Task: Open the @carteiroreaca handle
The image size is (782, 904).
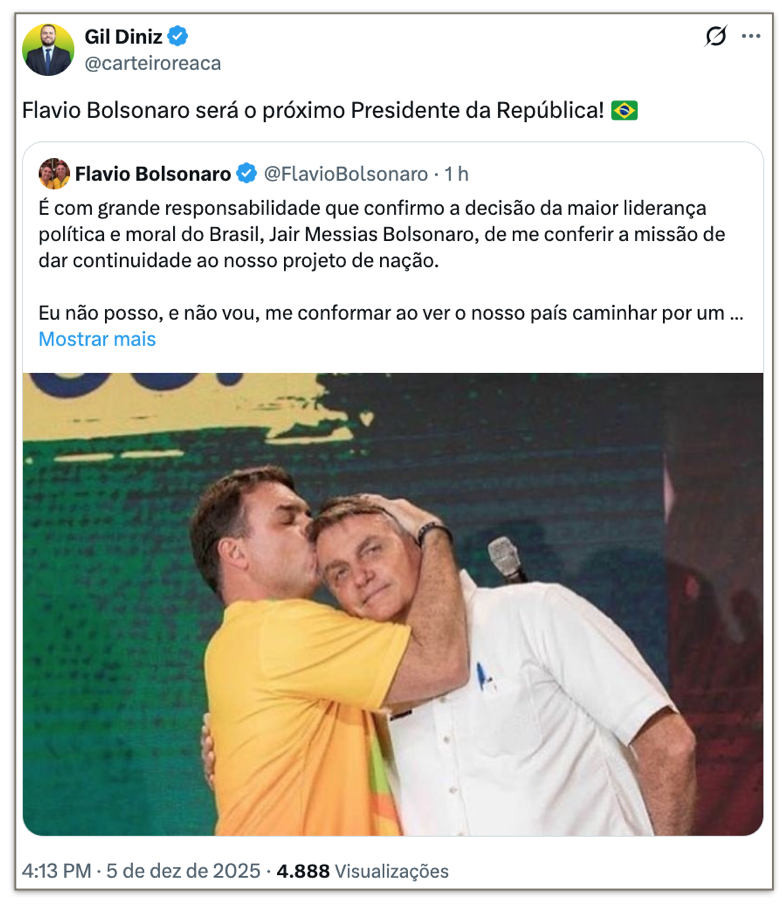Action: (x=153, y=63)
